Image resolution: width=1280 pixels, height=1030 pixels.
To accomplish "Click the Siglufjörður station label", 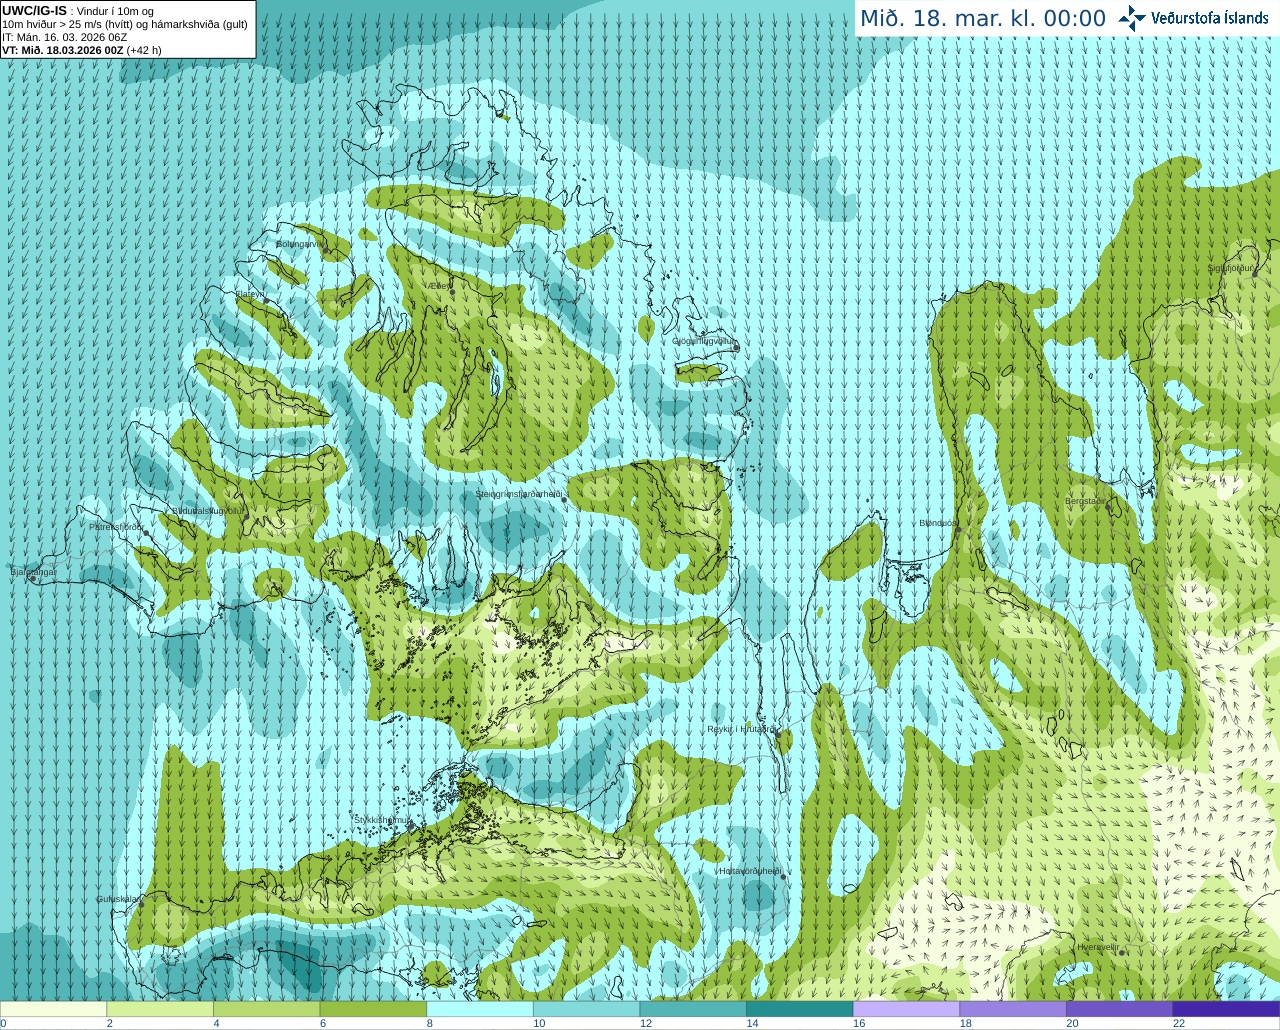I will [x=1231, y=268].
